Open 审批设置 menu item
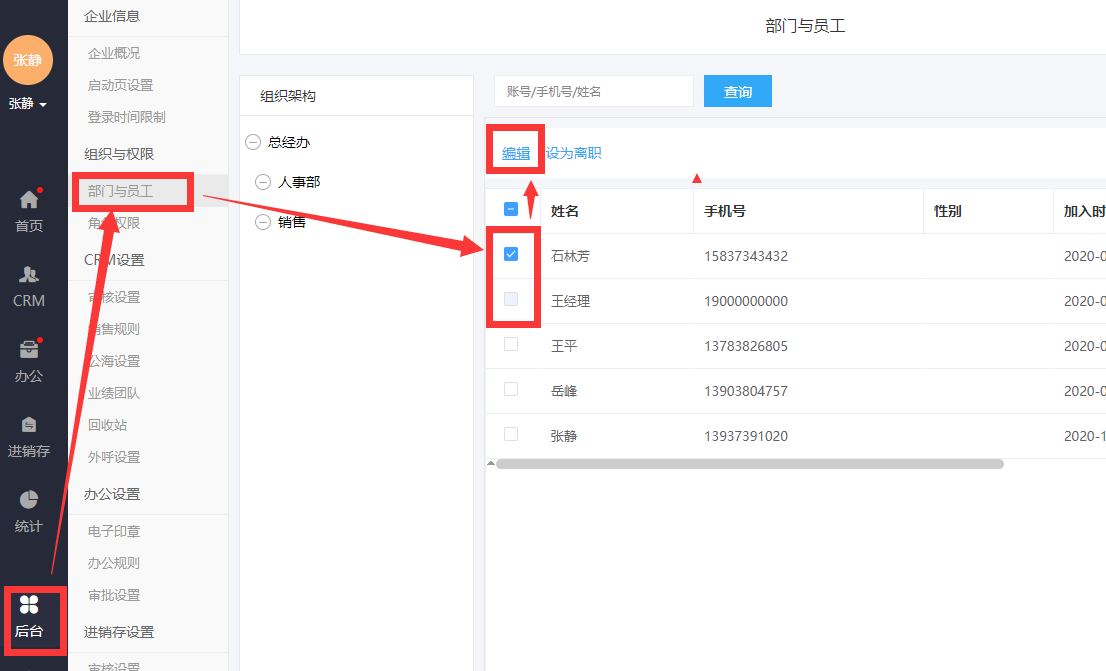 coord(114,596)
